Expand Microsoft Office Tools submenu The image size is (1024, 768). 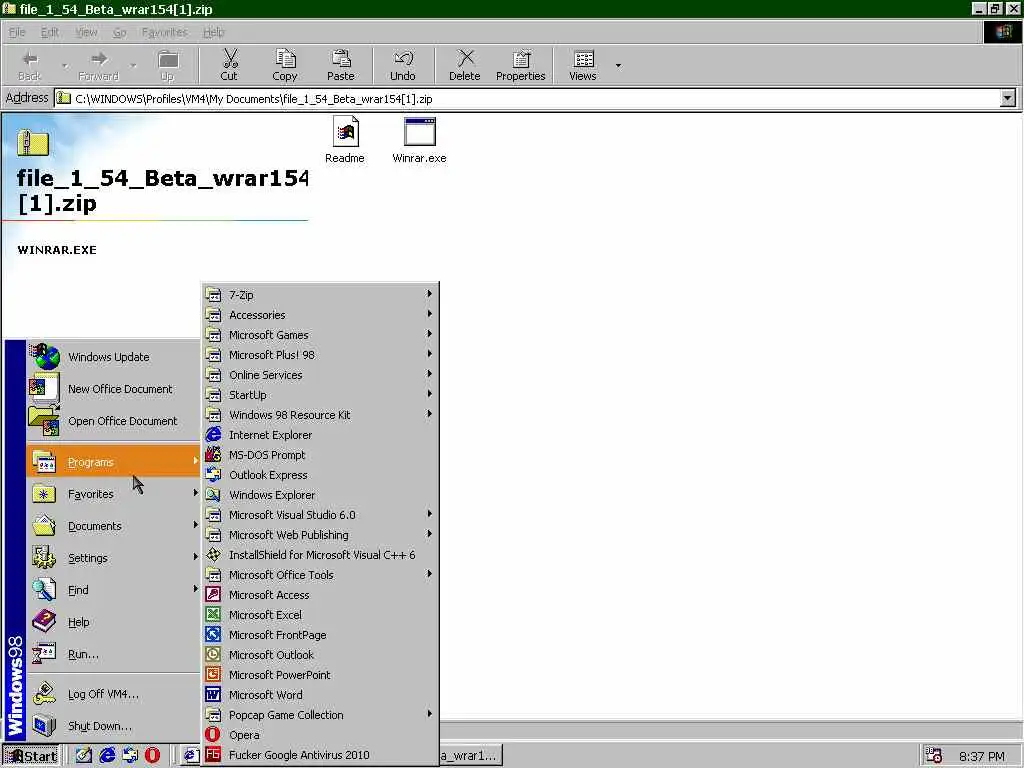tap(320, 575)
